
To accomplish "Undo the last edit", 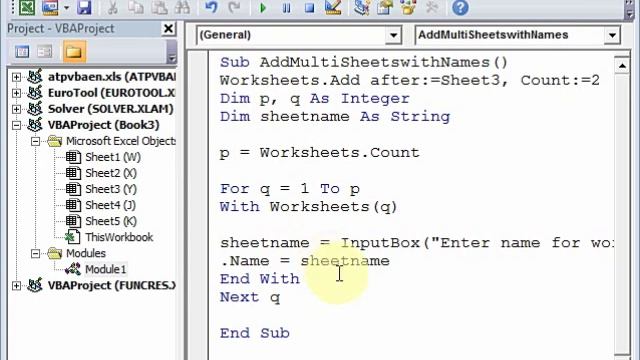I will (x=211, y=7).
